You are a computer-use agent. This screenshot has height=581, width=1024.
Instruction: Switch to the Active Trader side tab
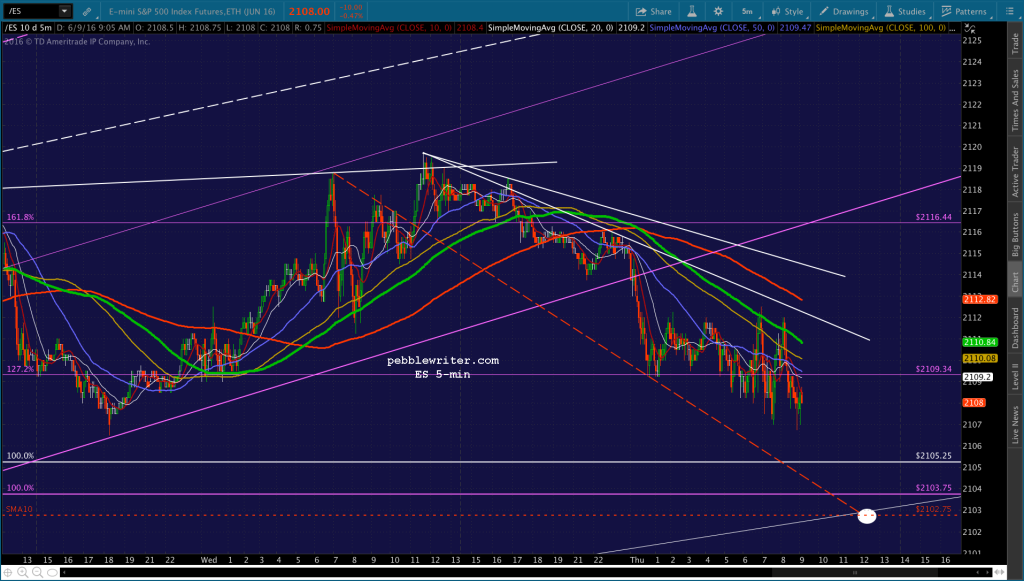click(1016, 171)
